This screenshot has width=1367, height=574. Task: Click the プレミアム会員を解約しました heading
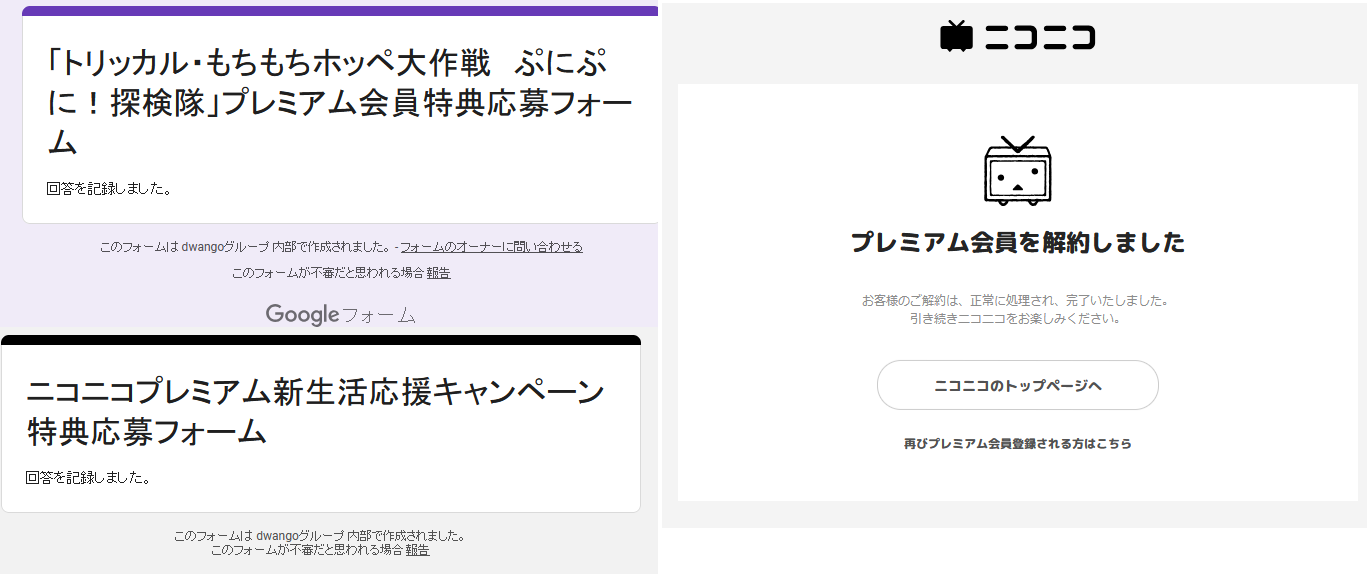1017,242
